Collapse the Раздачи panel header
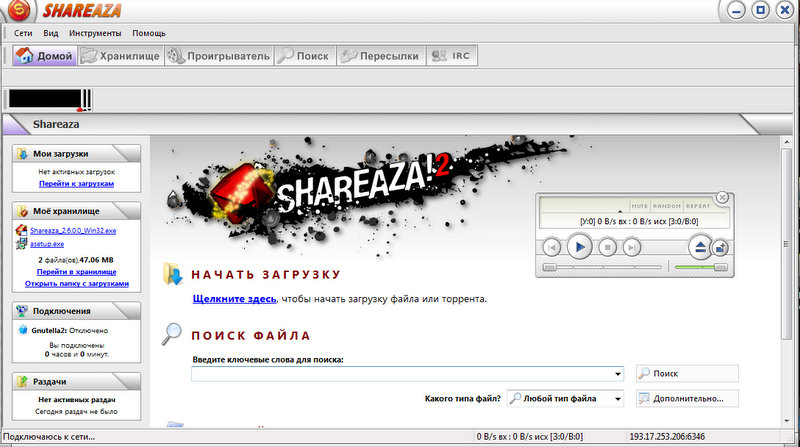 pos(77,381)
